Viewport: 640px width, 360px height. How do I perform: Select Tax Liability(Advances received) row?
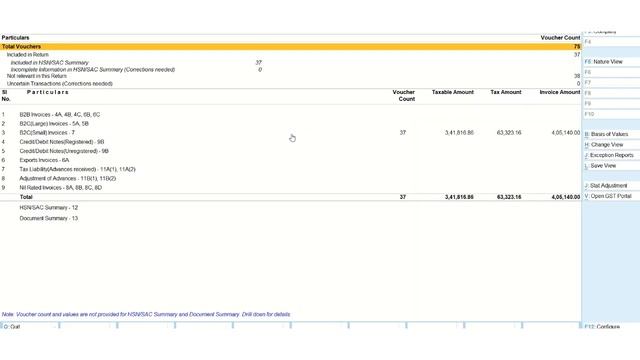[291, 169]
